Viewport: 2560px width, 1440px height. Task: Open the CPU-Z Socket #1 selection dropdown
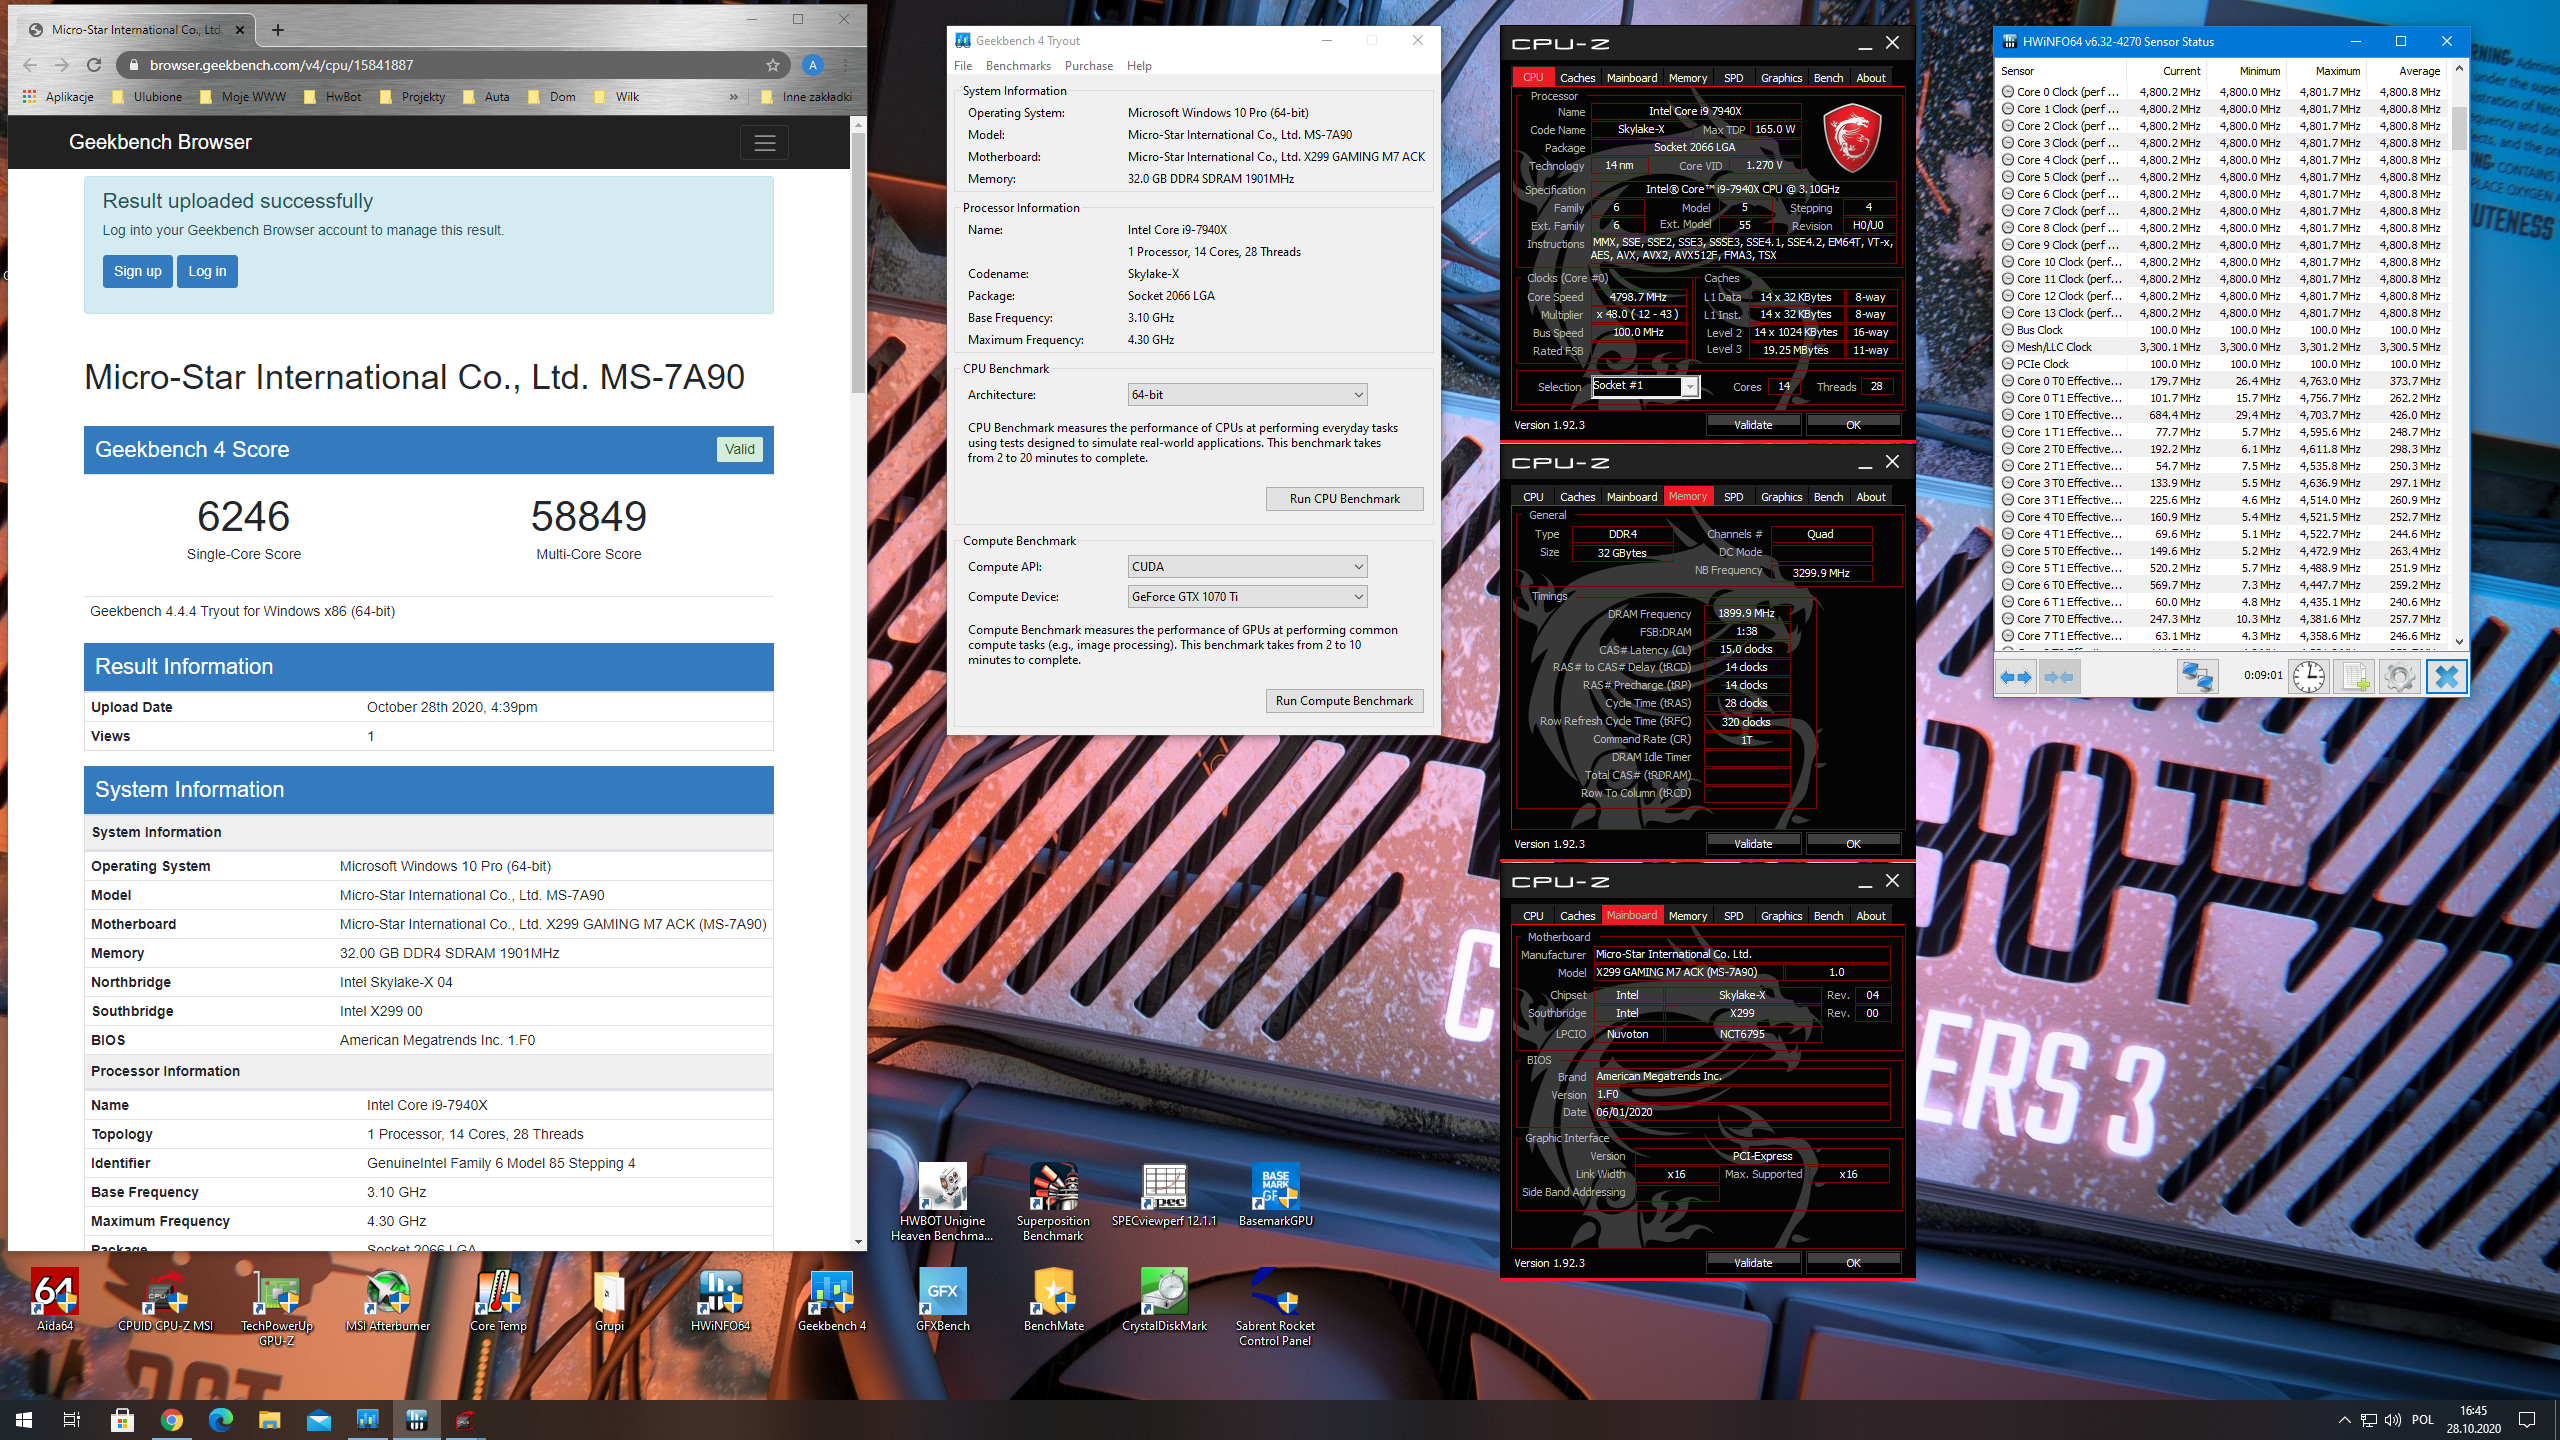[1644, 387]
